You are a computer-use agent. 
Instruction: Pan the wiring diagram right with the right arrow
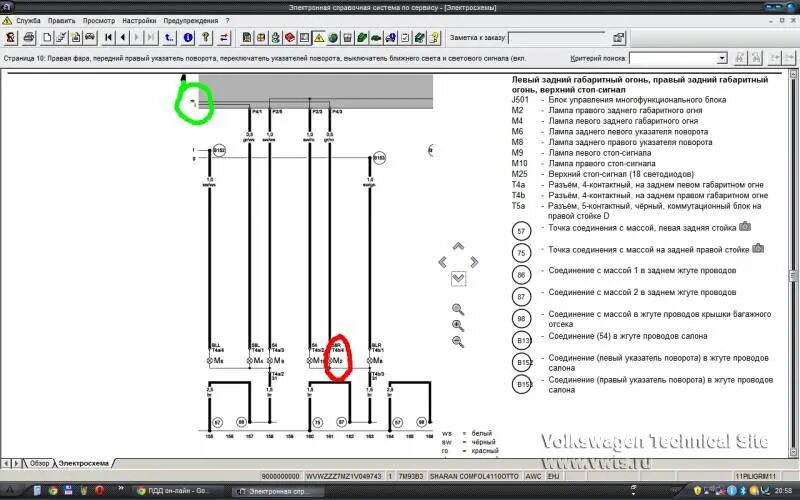point(474,262)
